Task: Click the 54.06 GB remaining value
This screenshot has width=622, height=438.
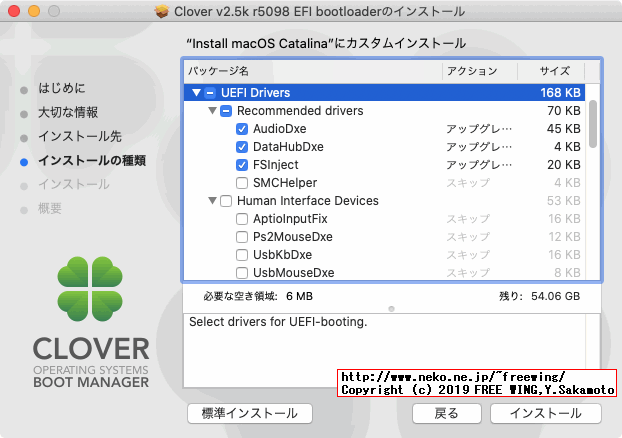Action: [x=555, y=296]
